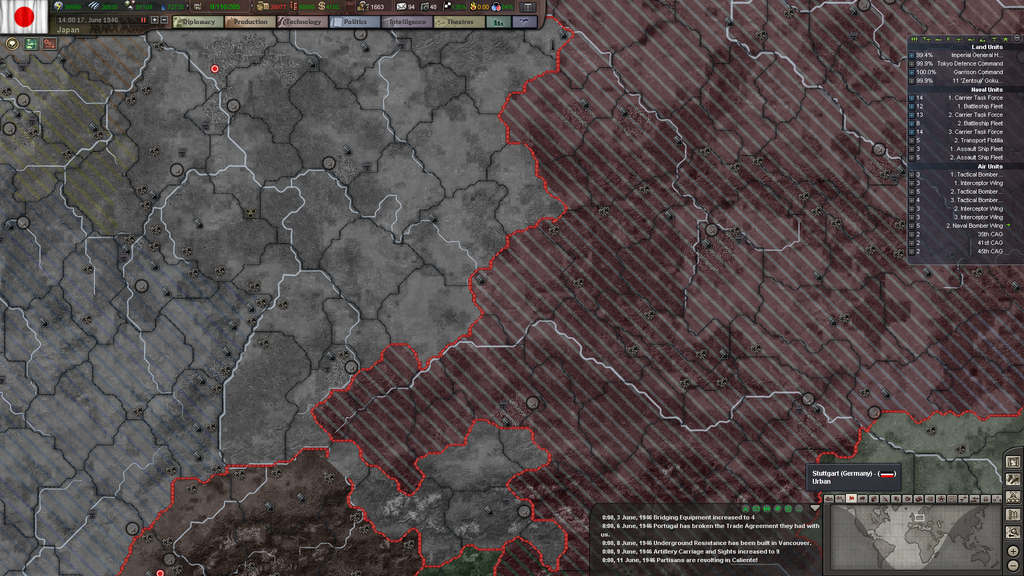Toggle three-bars message log filter
Image resolution: width=1024 pixels, height=576 pixels.
pyautogui.click(x=767, y=509)
